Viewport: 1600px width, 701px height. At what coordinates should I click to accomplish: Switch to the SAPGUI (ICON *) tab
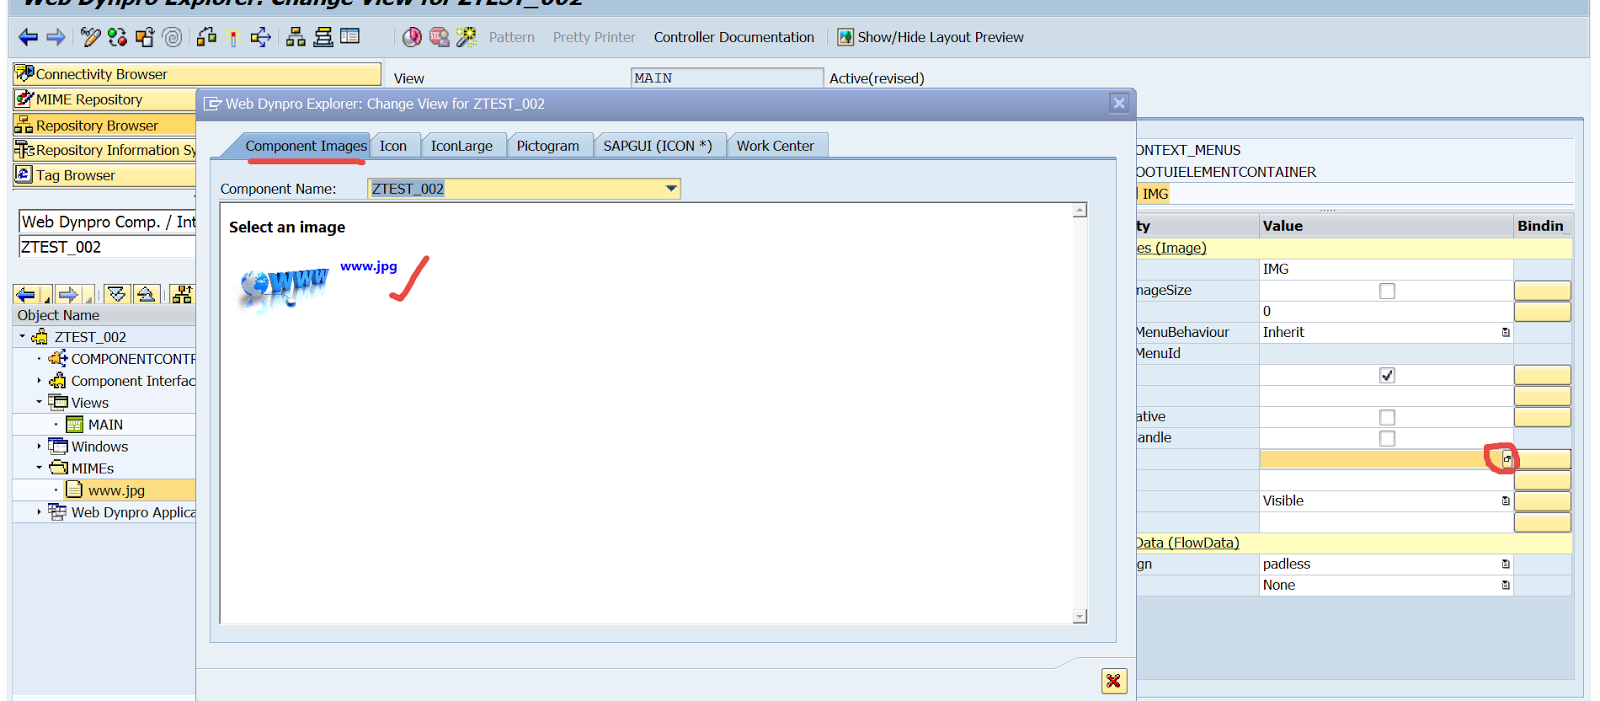658,146
